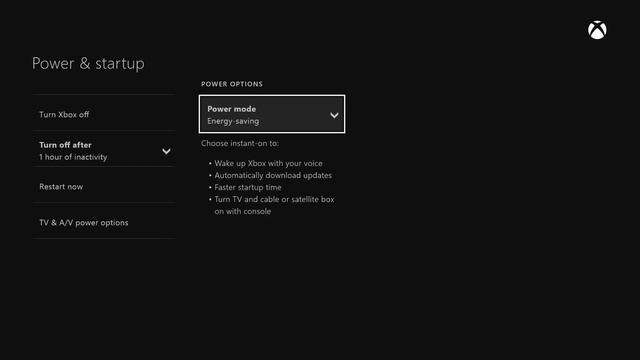Click 'Automatically download updates' text
This screenshot has width=640, height=360.
273,176
